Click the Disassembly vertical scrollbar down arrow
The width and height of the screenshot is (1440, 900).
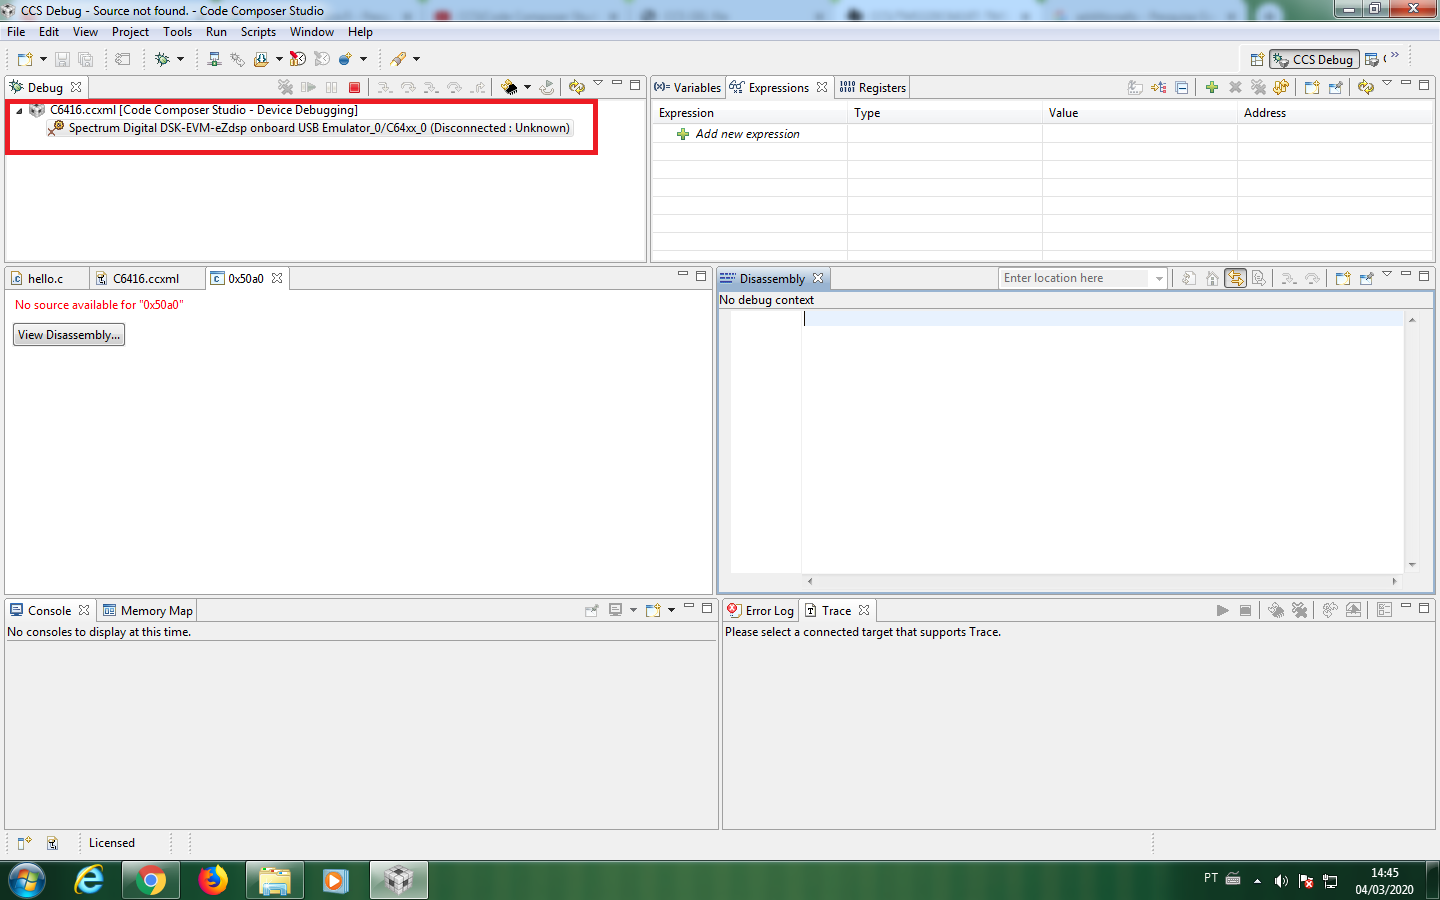click(x=1412, y=565)
